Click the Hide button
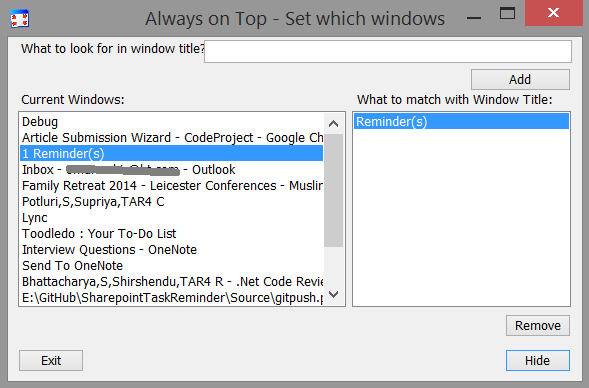 pos(538,361)
